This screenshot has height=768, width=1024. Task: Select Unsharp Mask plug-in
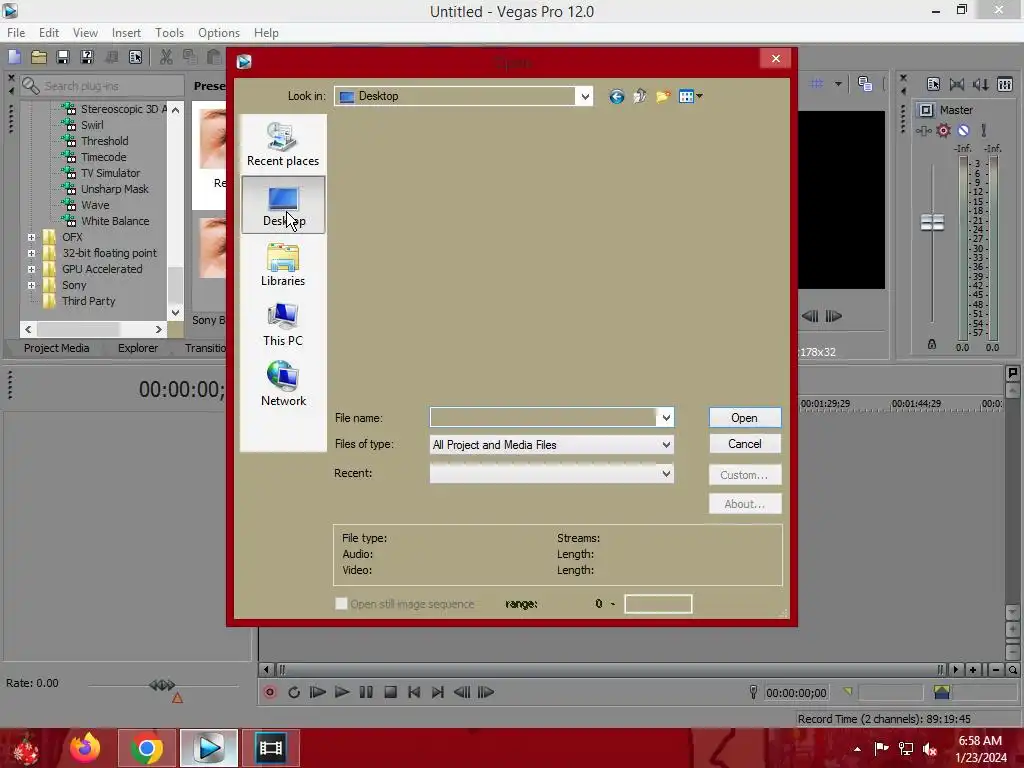[x=114, y=189]
